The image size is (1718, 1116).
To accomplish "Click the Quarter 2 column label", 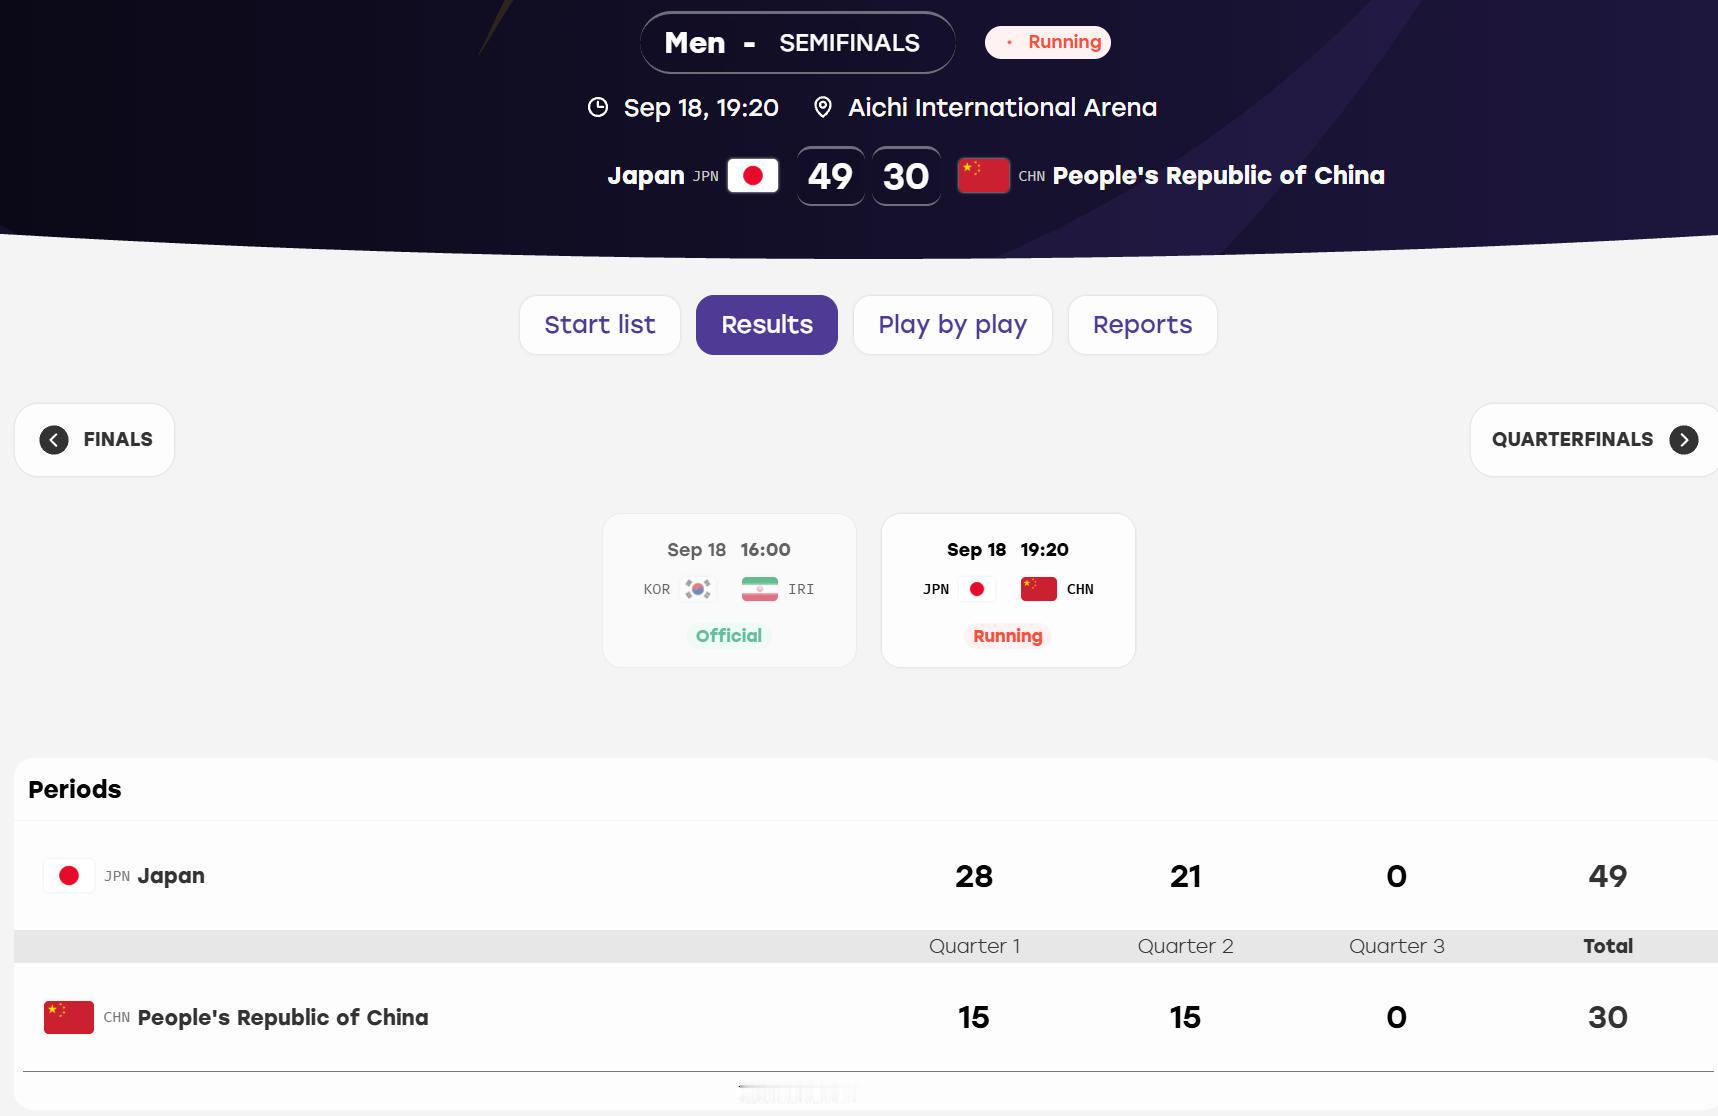I will coord(1186,946).
